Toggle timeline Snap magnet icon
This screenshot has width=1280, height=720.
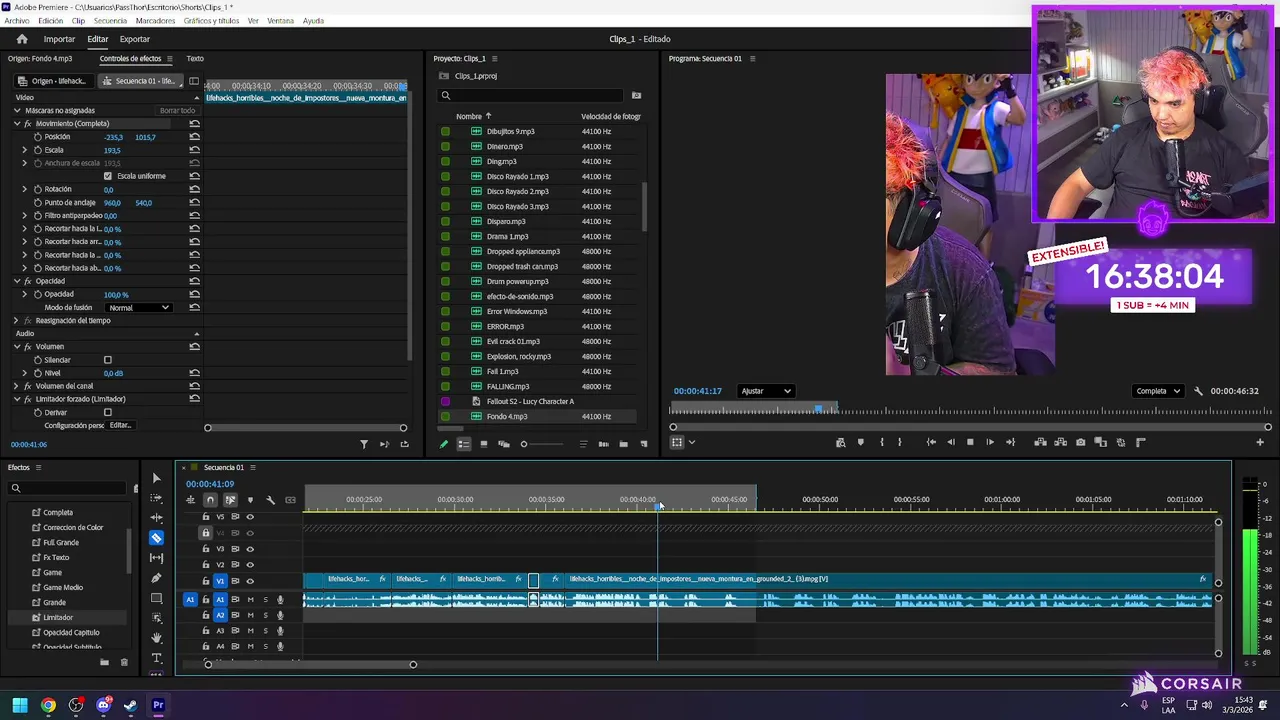tap(210, 500)
